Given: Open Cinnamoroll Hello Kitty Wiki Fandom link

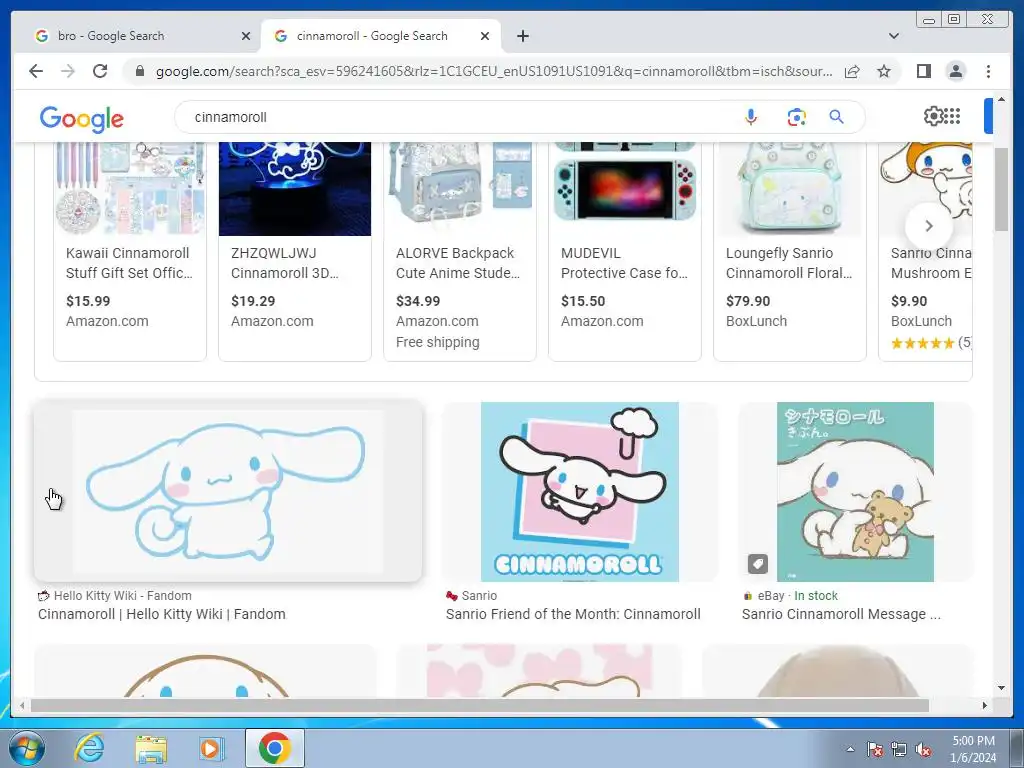Looking at the screenshot, I should point(161,615).
